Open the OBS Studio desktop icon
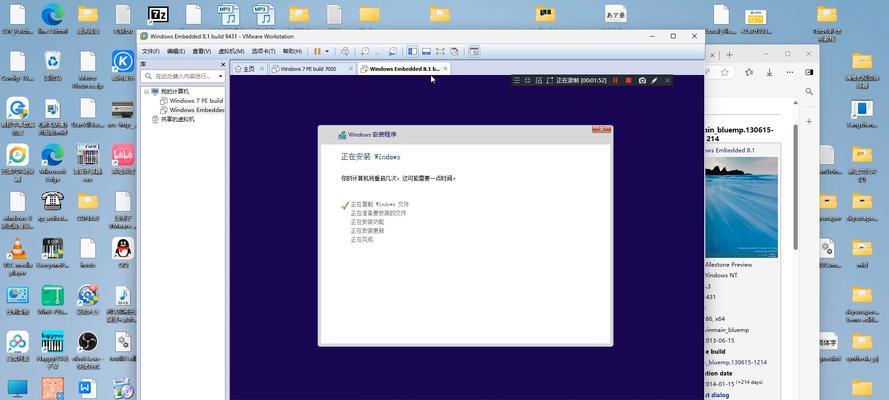Image resolution: width=889 pixels, height=400 pixels. [x=87, y=346]
